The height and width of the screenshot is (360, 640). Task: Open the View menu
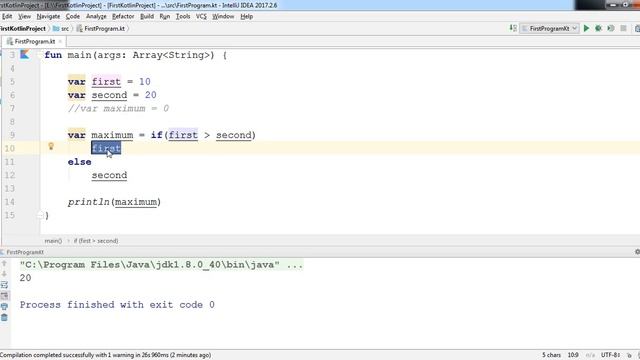coord(24,16)
